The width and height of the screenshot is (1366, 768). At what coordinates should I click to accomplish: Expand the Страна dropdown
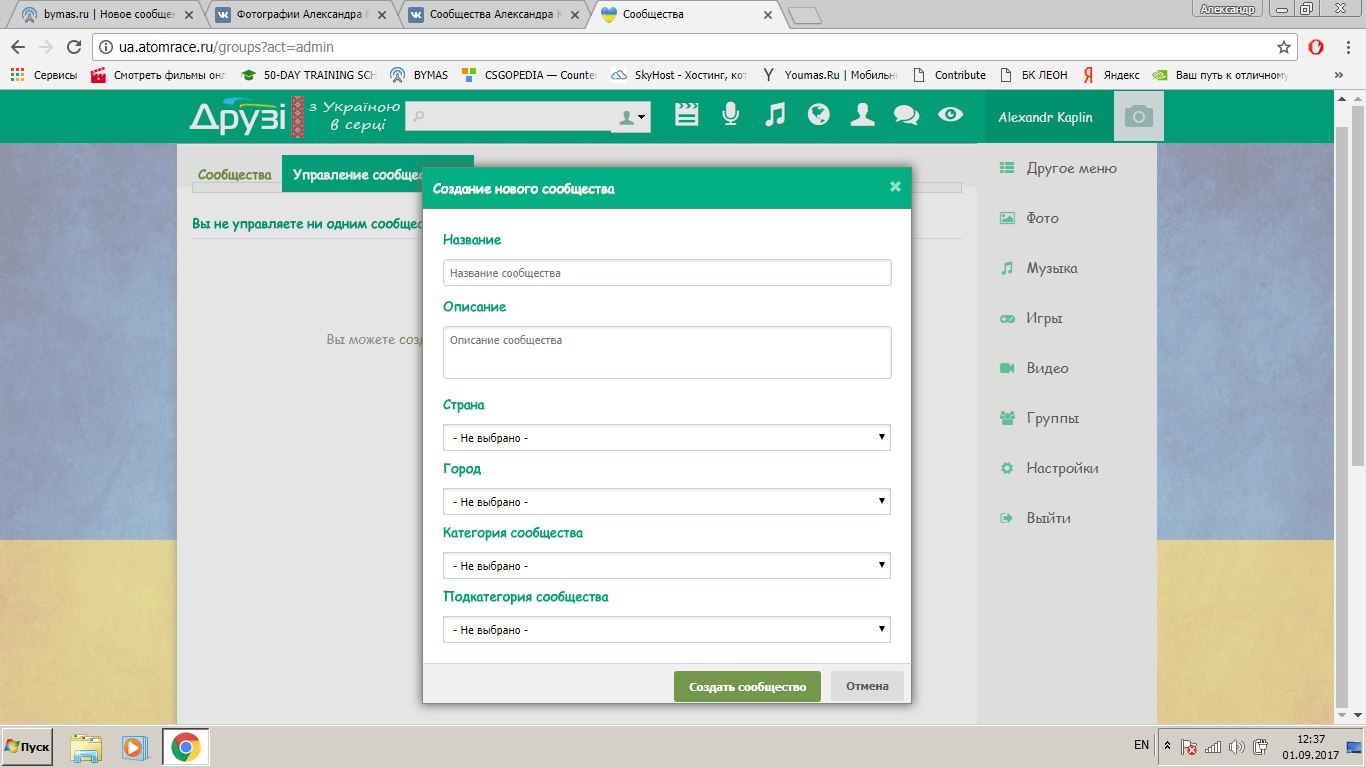coord(666,438)
